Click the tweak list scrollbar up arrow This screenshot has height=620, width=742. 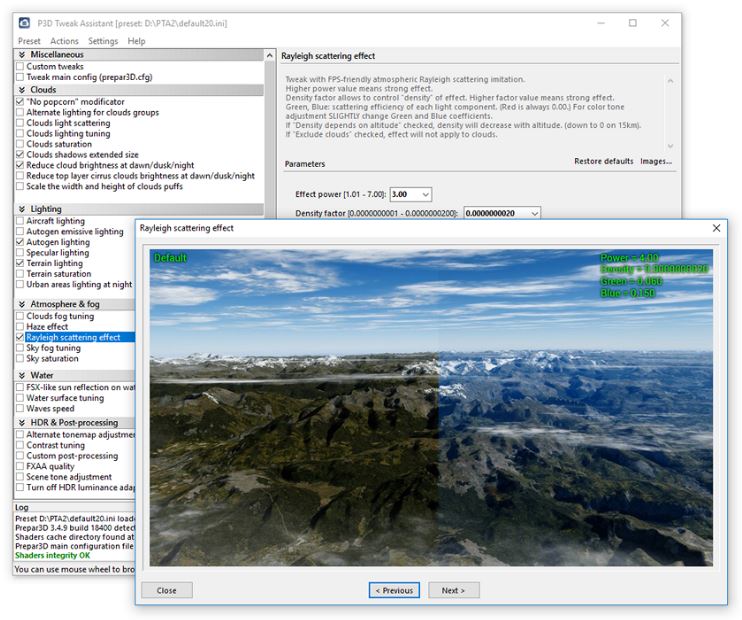click(x=270, y=55)
